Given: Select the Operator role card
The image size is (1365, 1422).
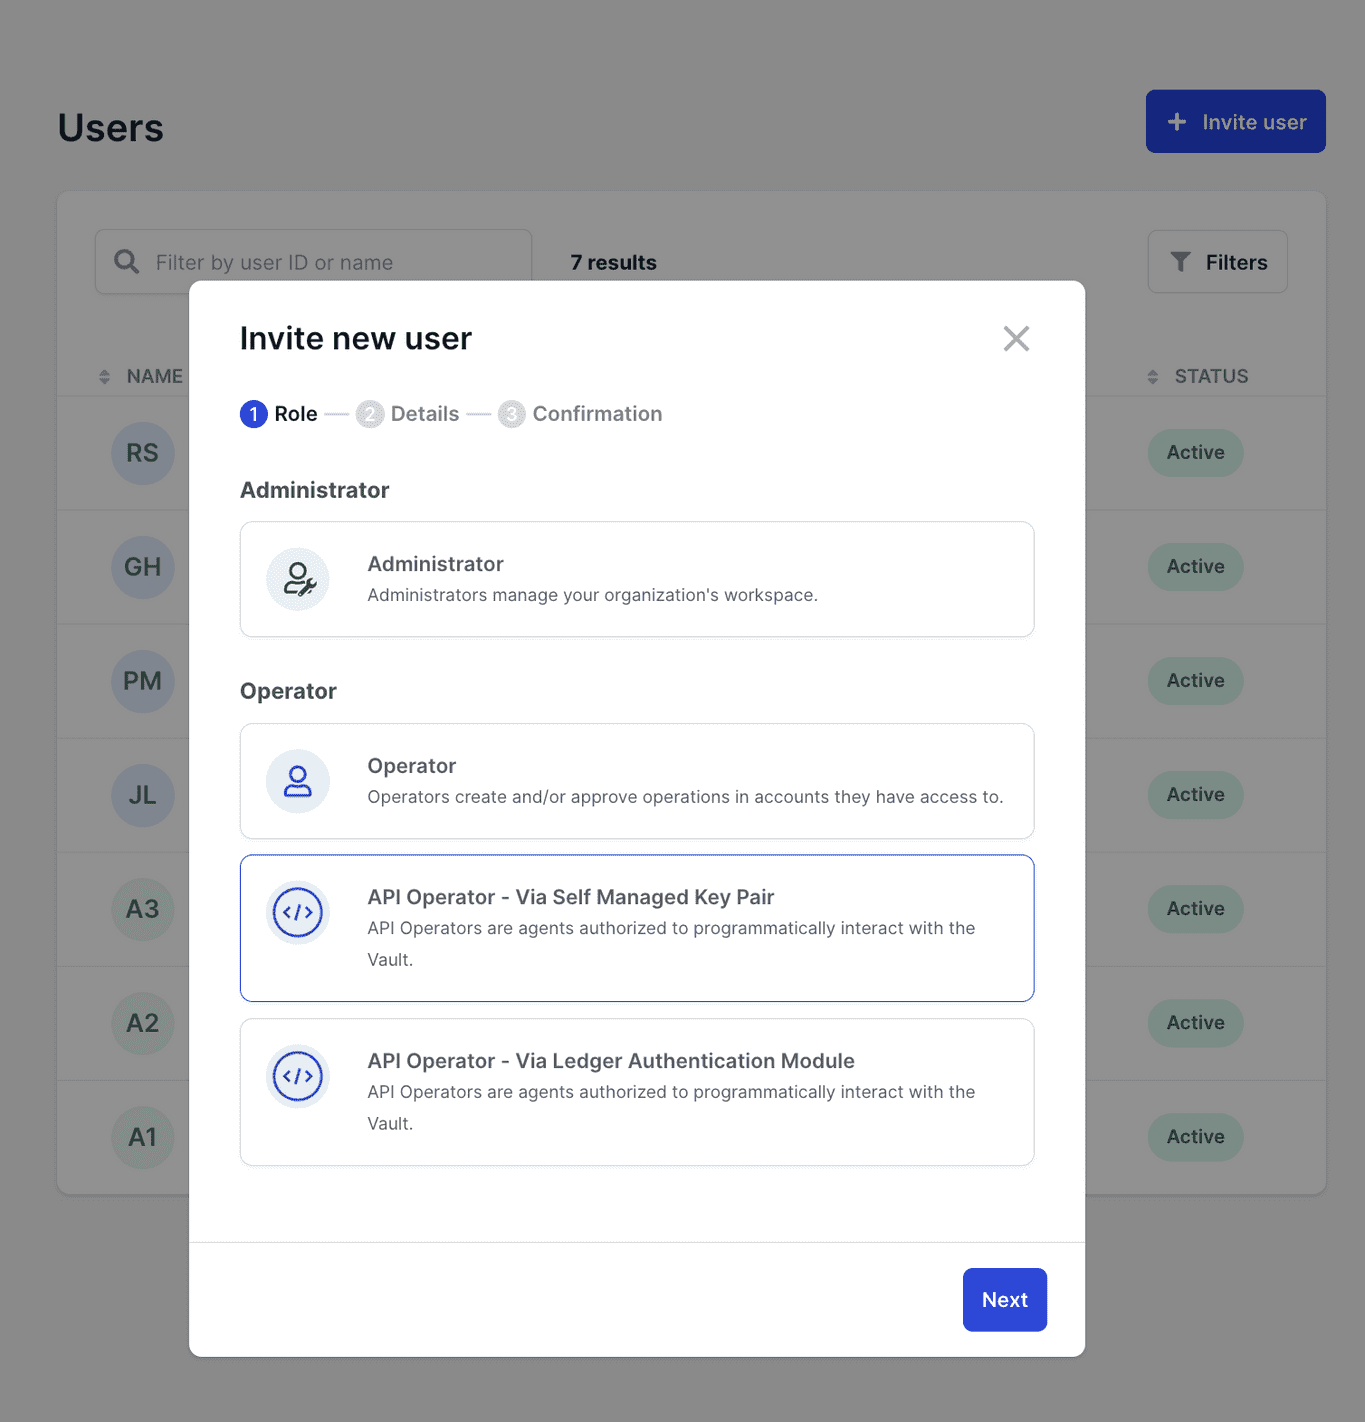Looking at the screenshot, I should [x=636, y=781].
